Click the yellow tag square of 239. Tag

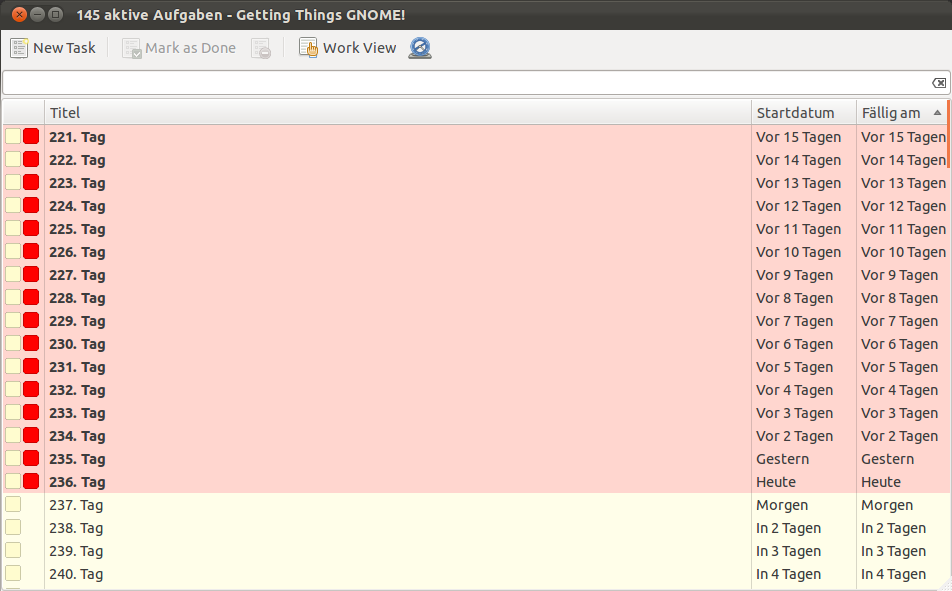click(x=13, y=550)
